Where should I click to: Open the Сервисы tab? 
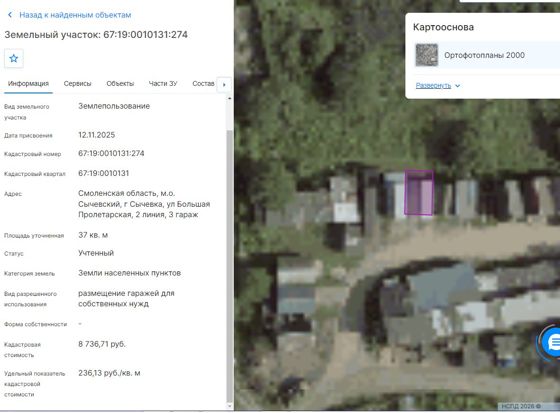78,84
